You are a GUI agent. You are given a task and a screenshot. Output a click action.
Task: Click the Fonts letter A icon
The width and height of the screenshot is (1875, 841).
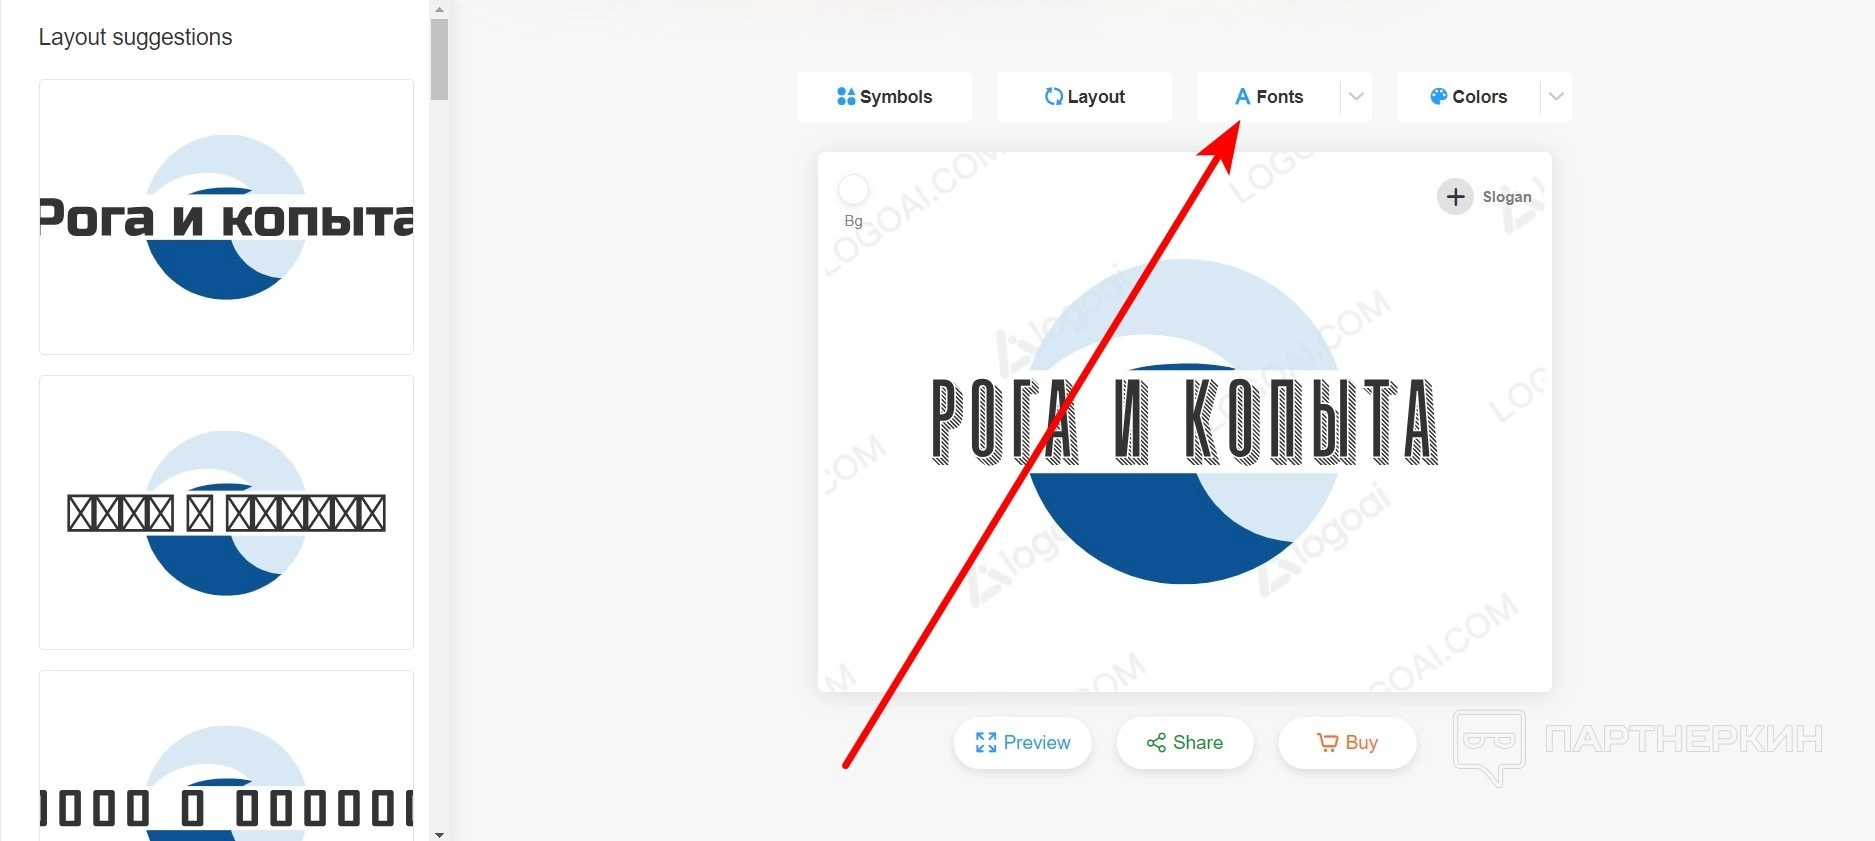coord(1243,97)
